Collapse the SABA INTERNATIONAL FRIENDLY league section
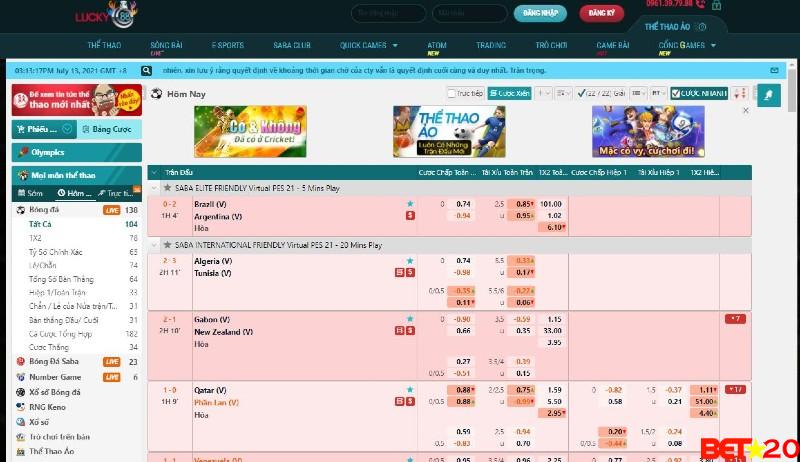The image size is (800, 462). [154, 244]
